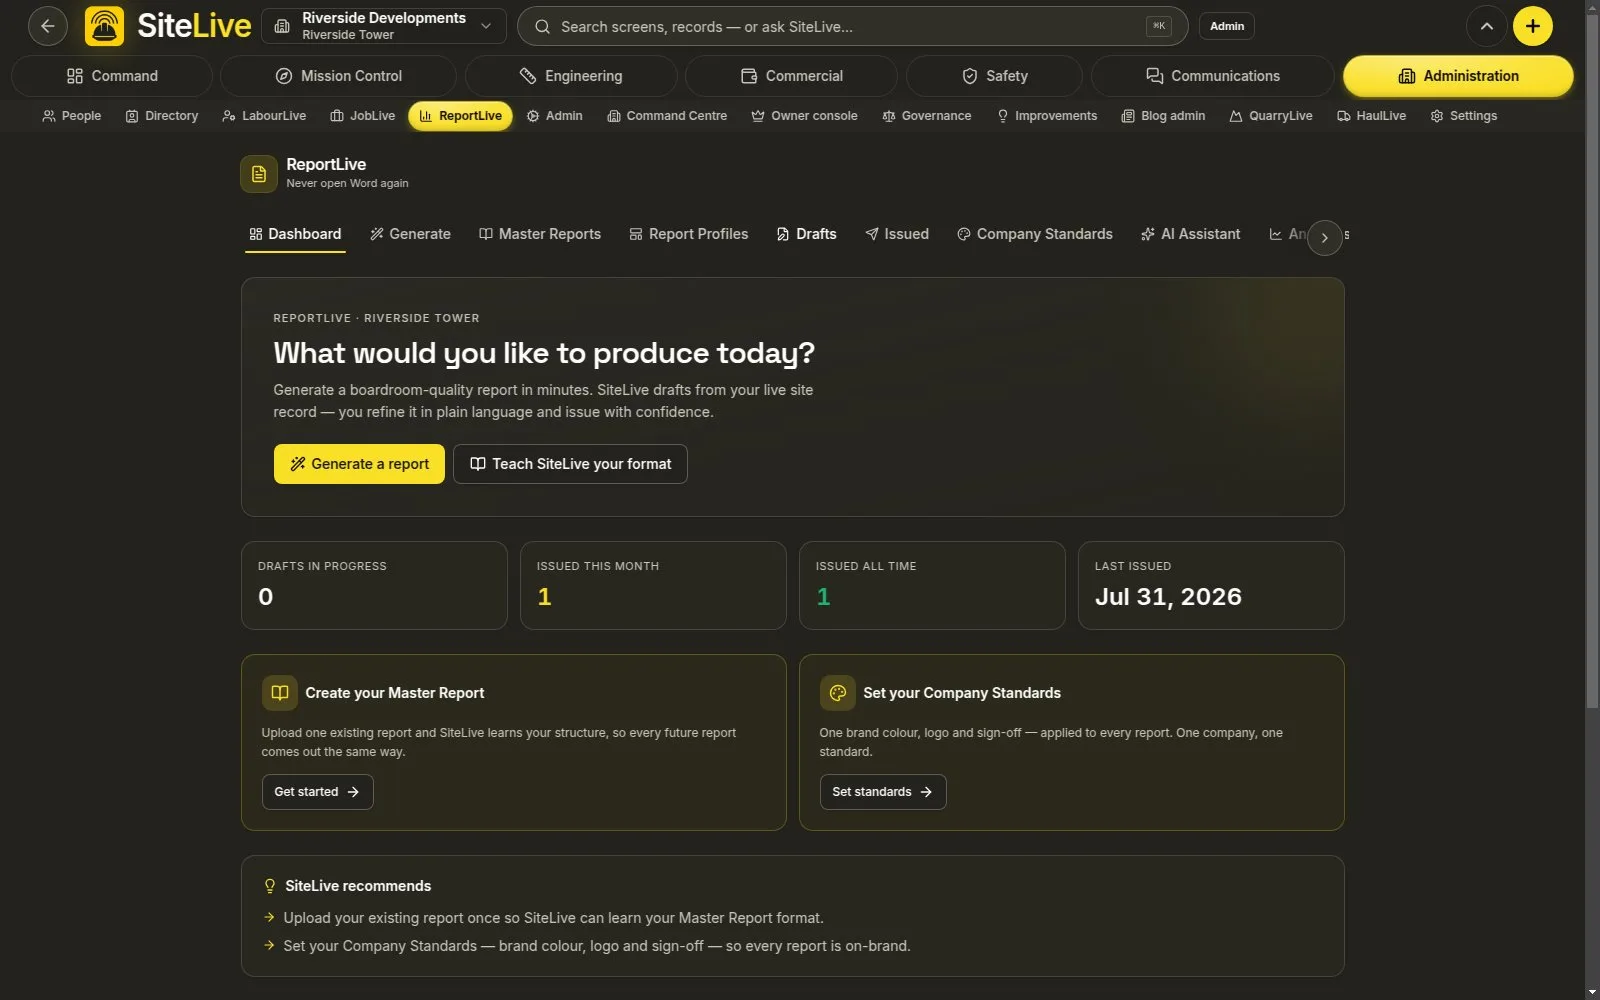Viewport: 1600px width, 1000px height.
Task: Click the Master Report book icon
Action: (279, 693)
